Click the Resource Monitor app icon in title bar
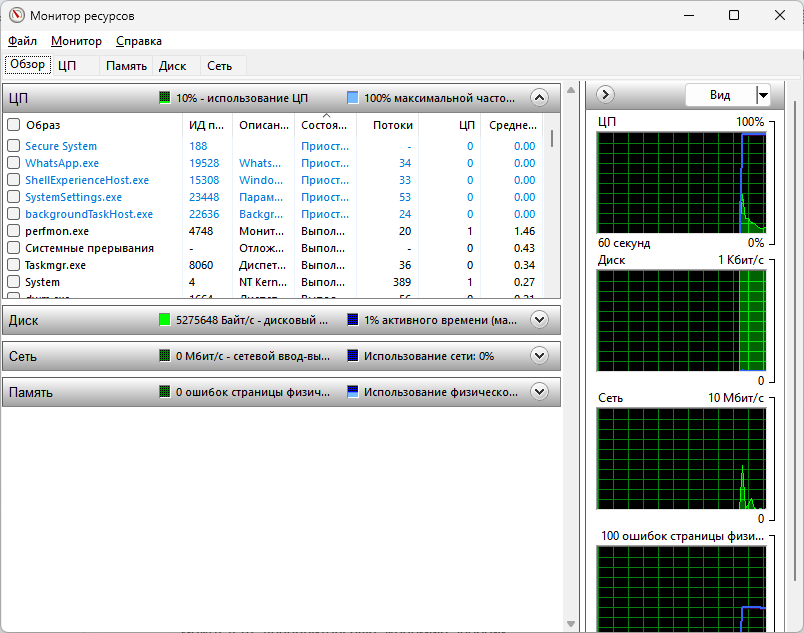This screenshot has width=804, height=633. tap(17, 15)
